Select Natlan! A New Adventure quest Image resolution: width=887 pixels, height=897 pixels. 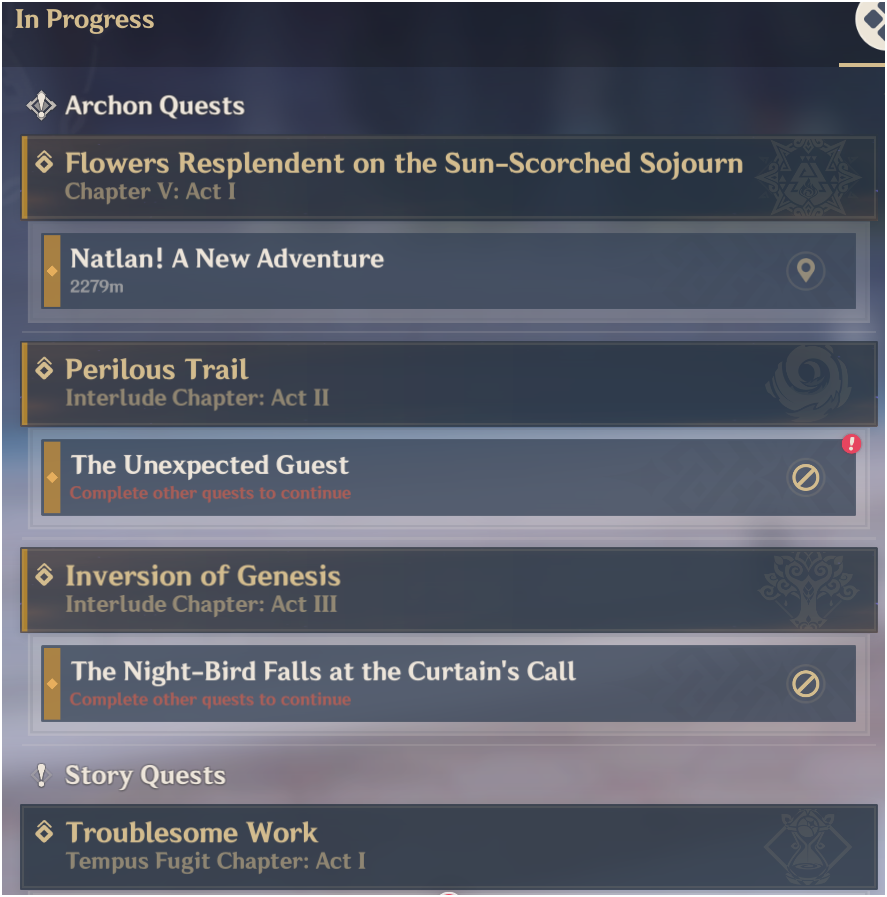tap(449, 271)
